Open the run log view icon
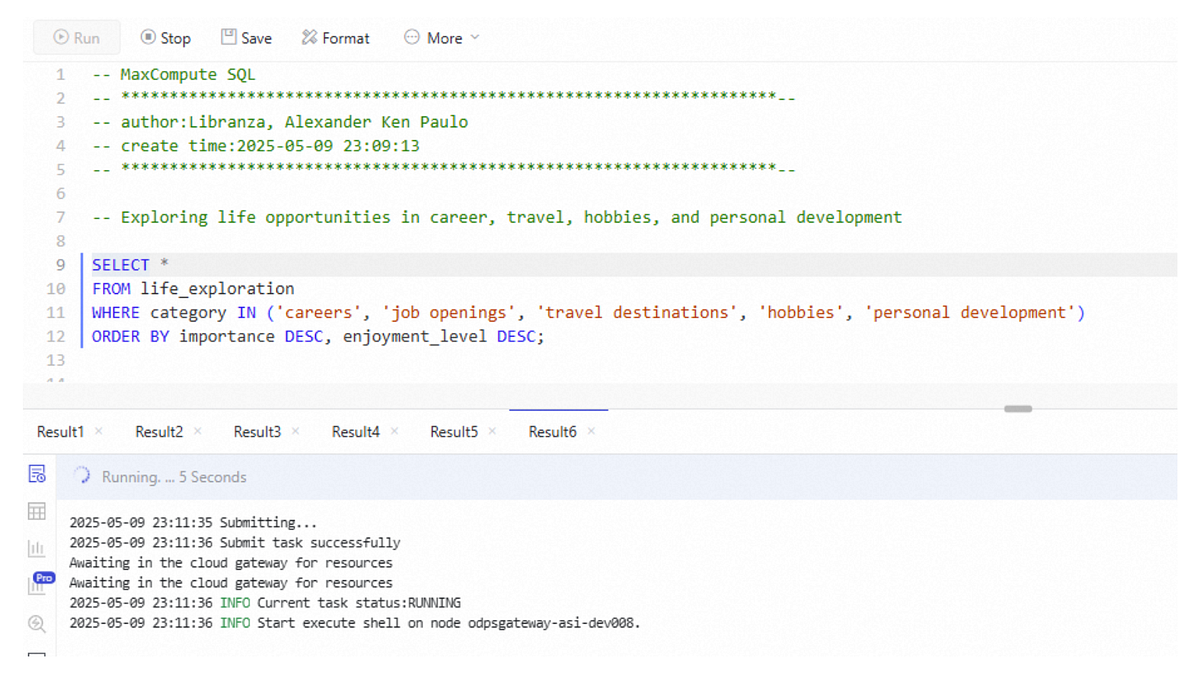This screenshot has width=1200, height=690. click(37, 474)
